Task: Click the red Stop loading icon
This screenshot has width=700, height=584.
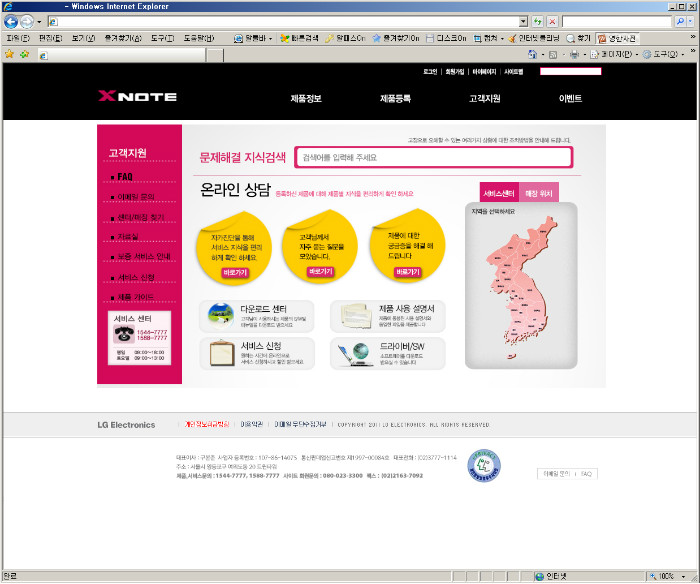Action: [552, 21]
